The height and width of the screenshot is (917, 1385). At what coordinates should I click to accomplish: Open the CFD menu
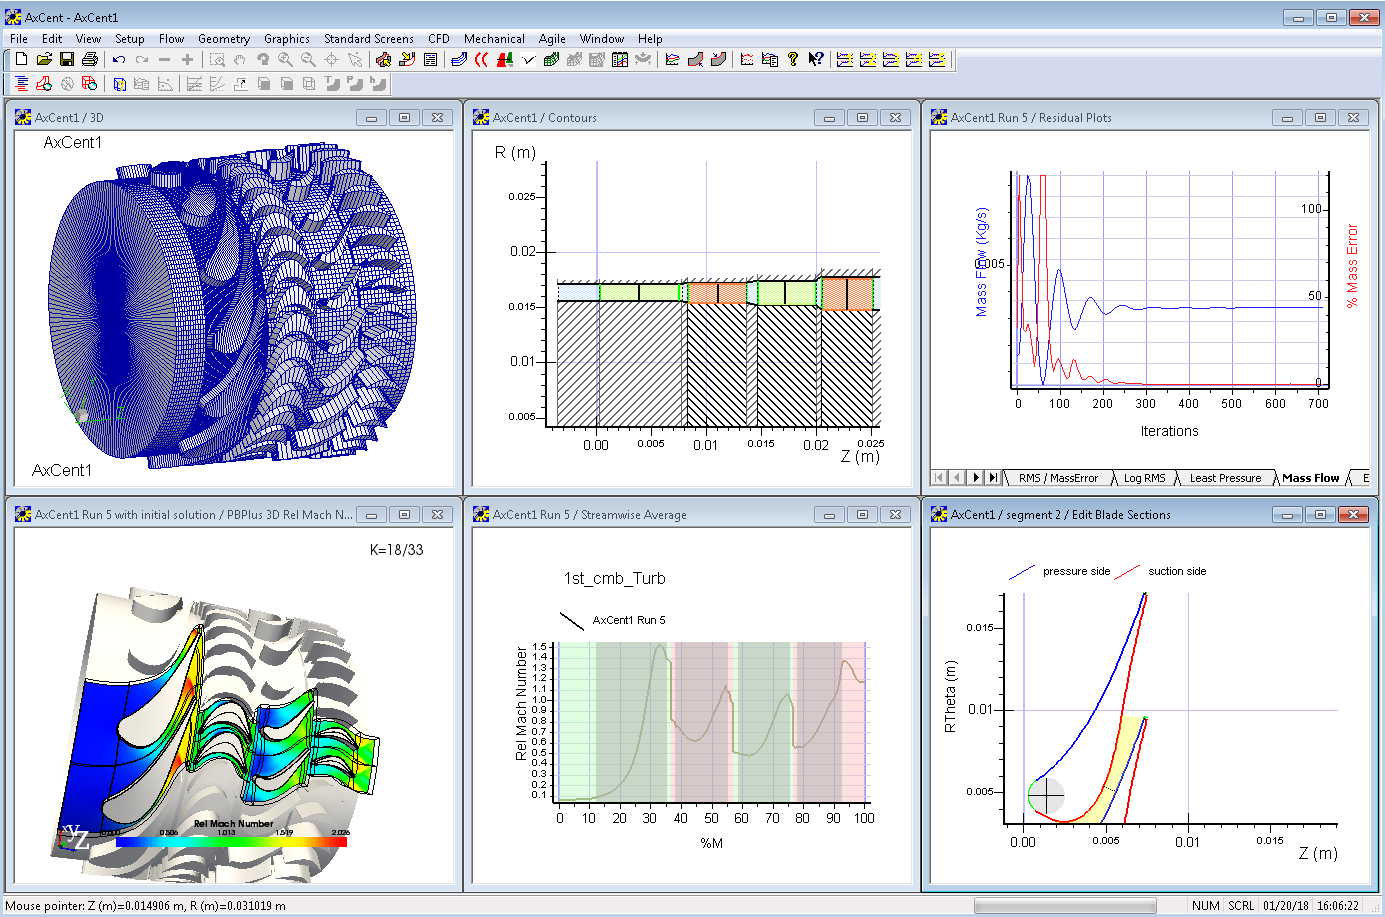pyautogui.click(x=439, y=39)
